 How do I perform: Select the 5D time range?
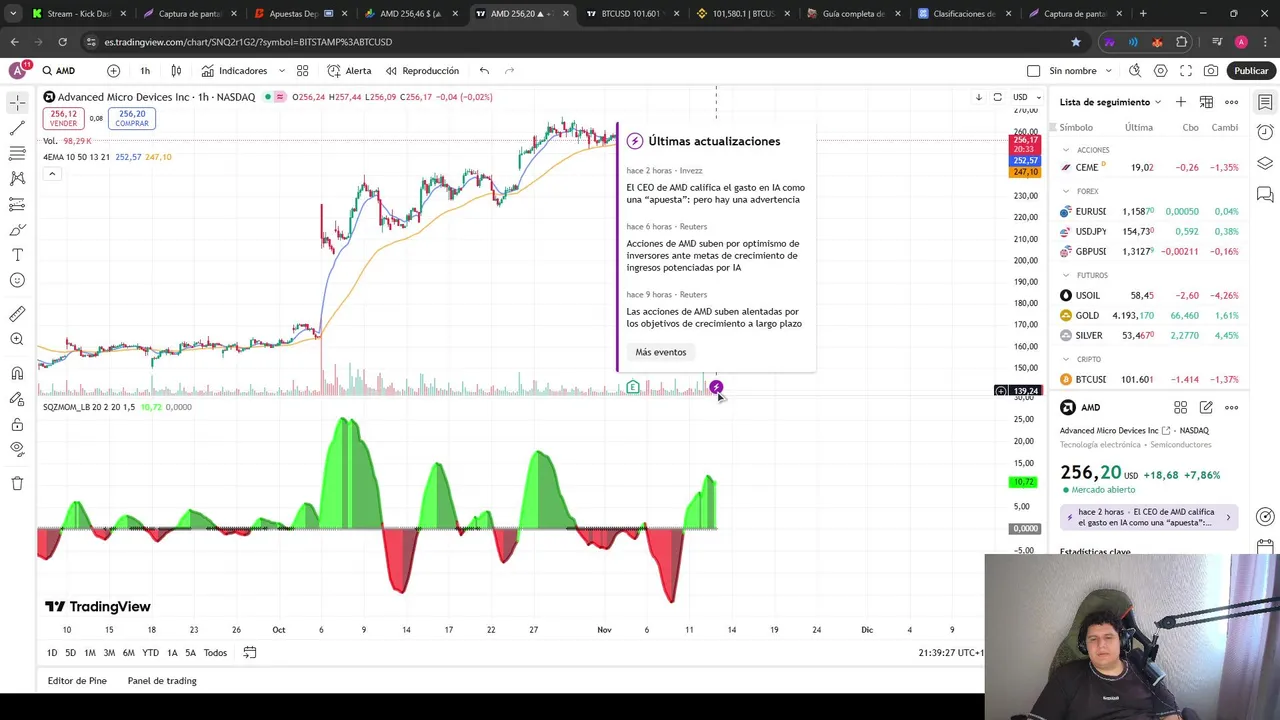(x=70, y=653)
